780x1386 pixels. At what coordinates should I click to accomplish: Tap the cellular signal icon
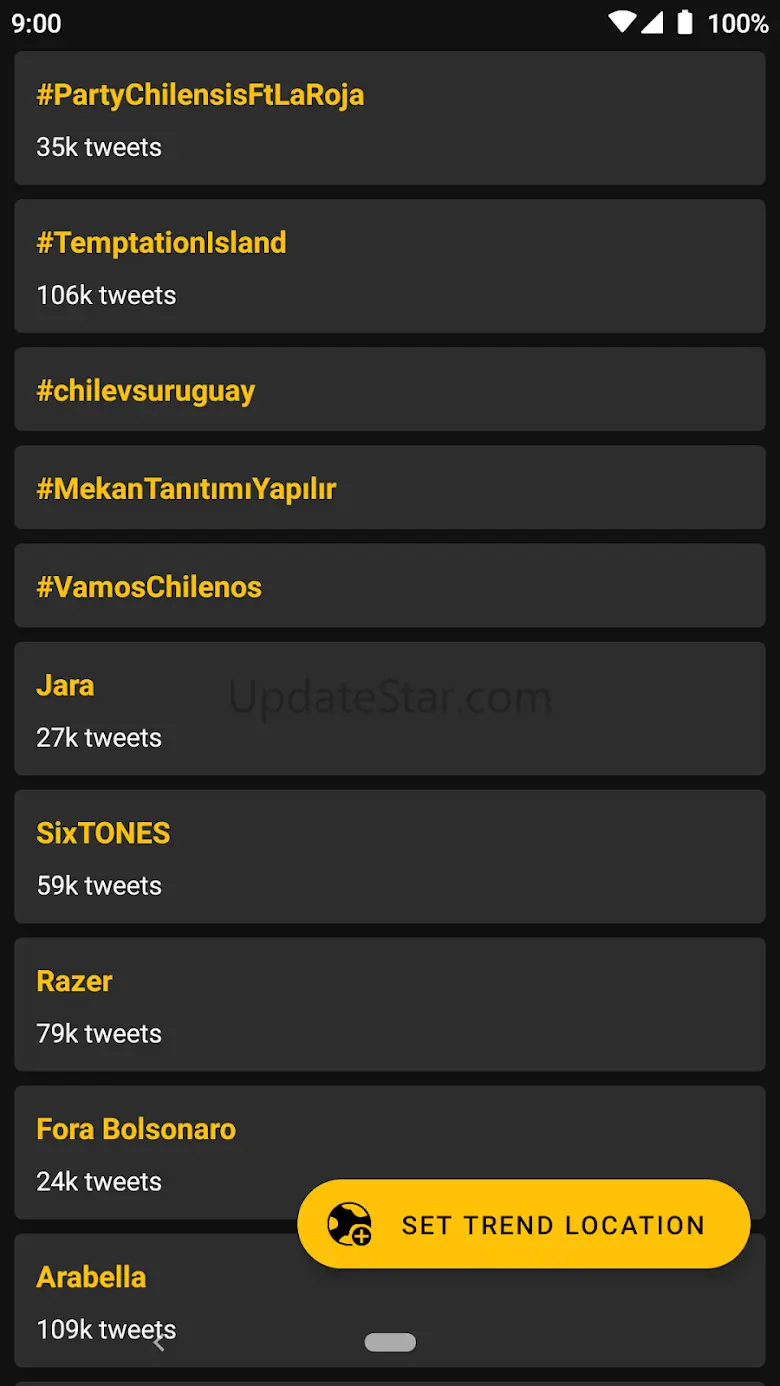click(x=652, y=22)
